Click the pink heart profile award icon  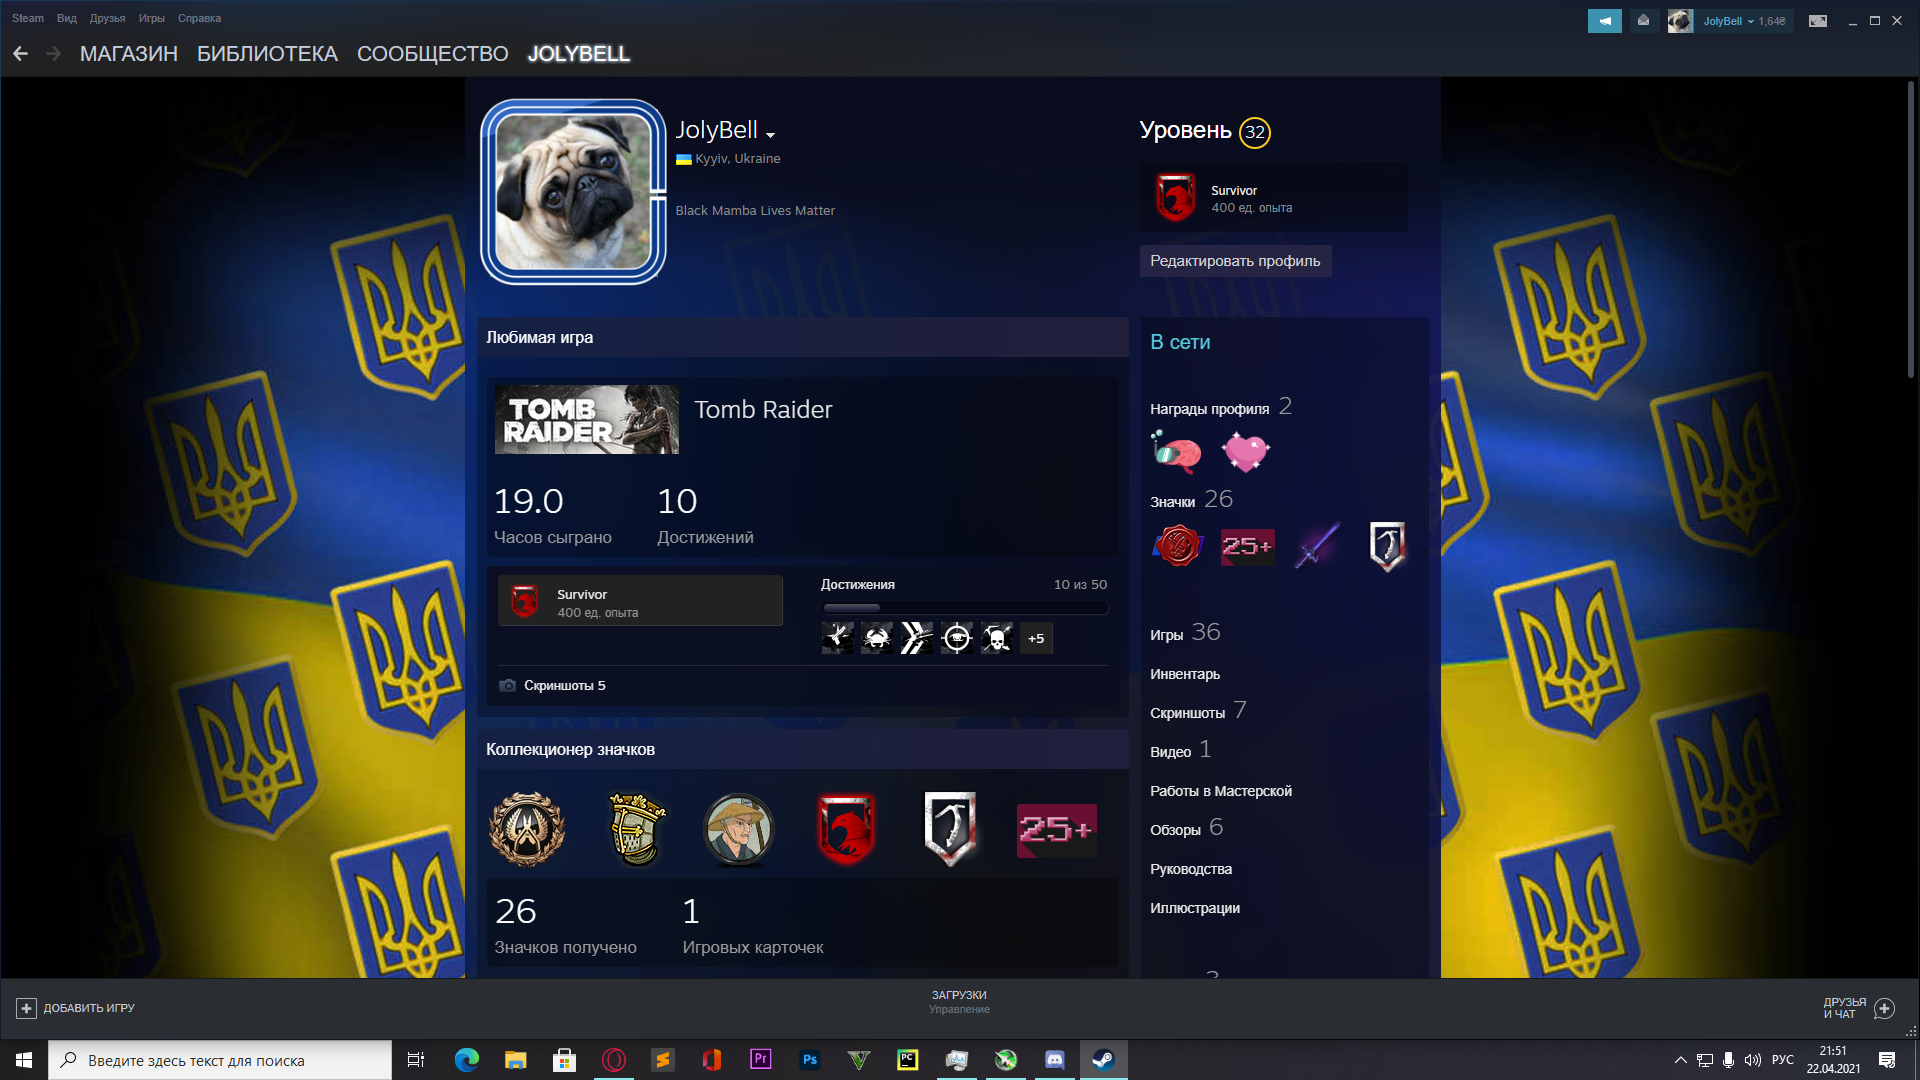[1246, 452]
